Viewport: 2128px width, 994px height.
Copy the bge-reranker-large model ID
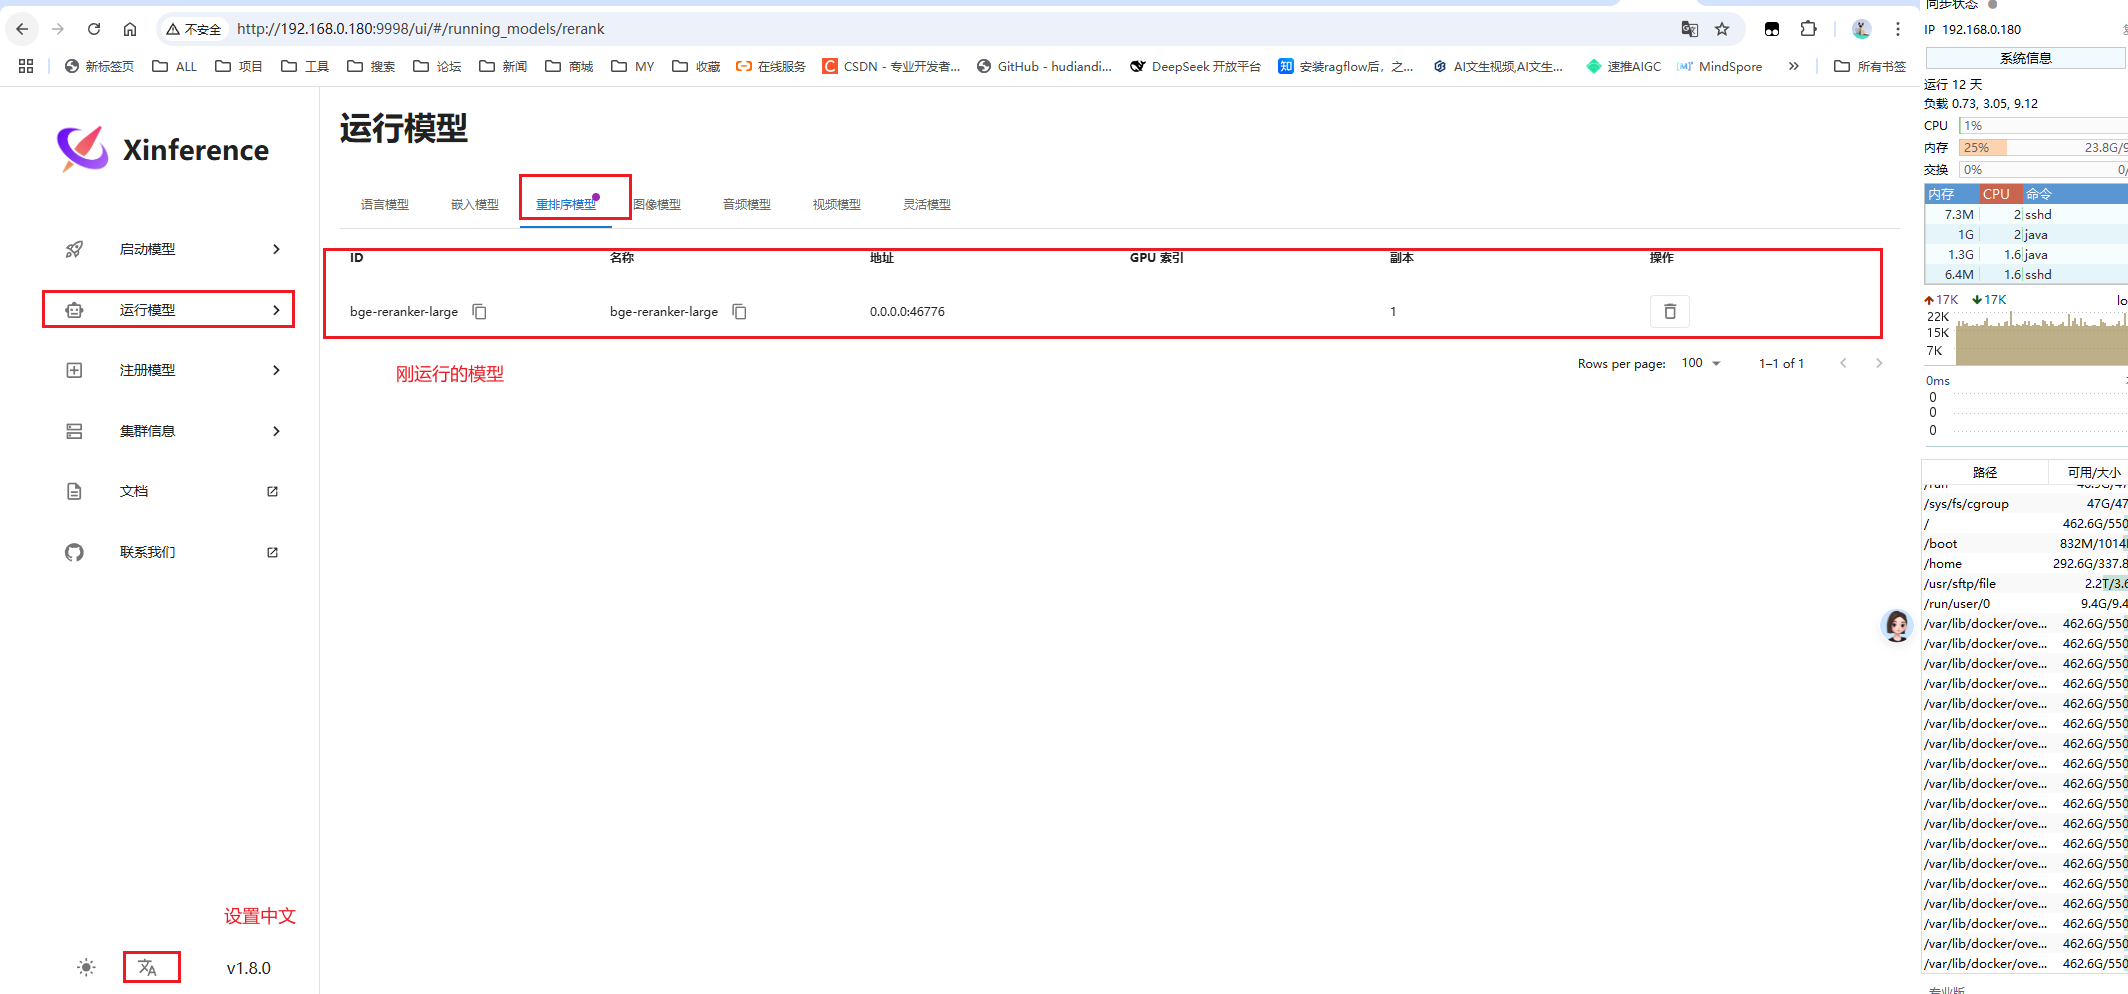(x=479, y=311)
